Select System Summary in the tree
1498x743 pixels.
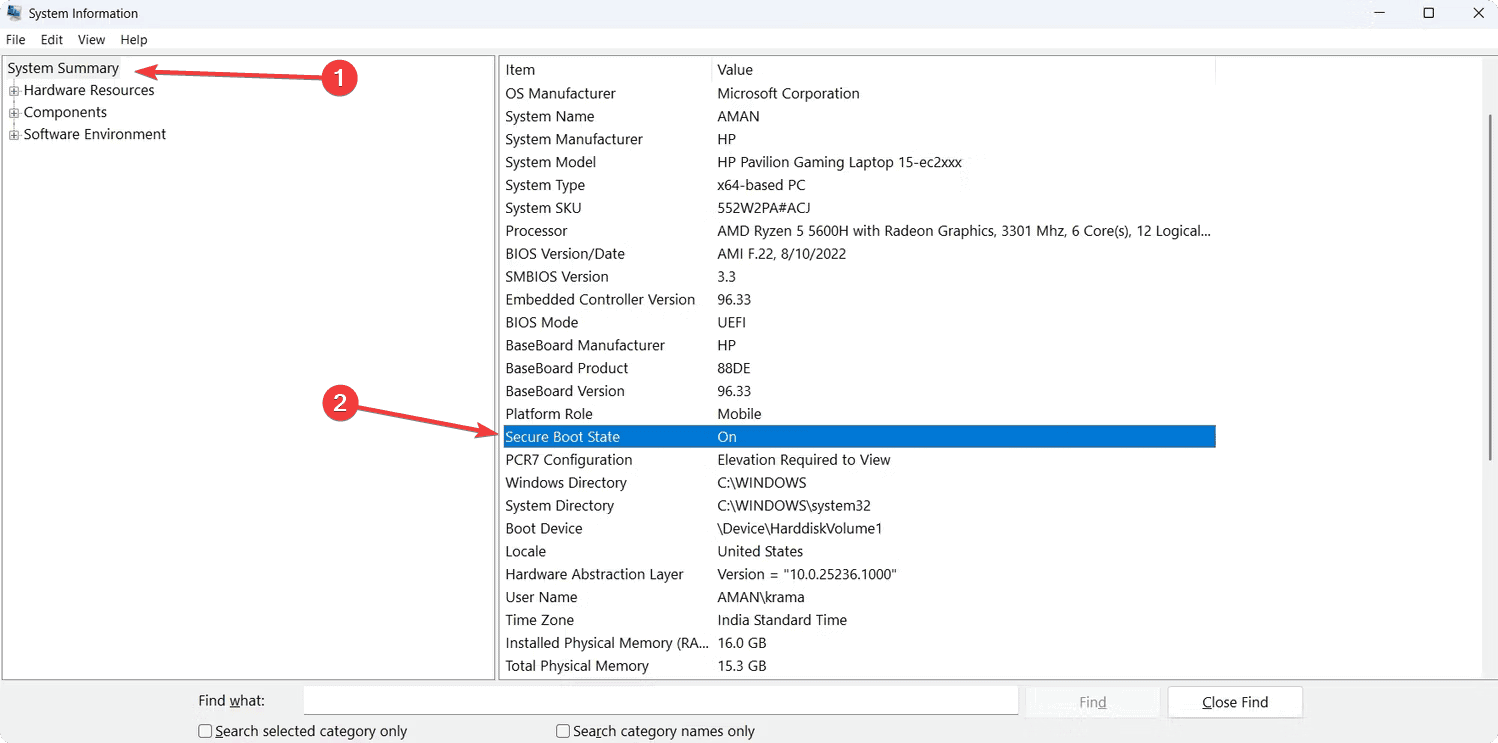pos(63,68)
